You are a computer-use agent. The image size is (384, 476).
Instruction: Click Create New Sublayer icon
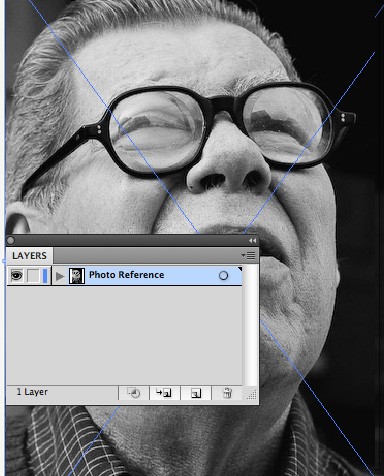tap(164, 393)
